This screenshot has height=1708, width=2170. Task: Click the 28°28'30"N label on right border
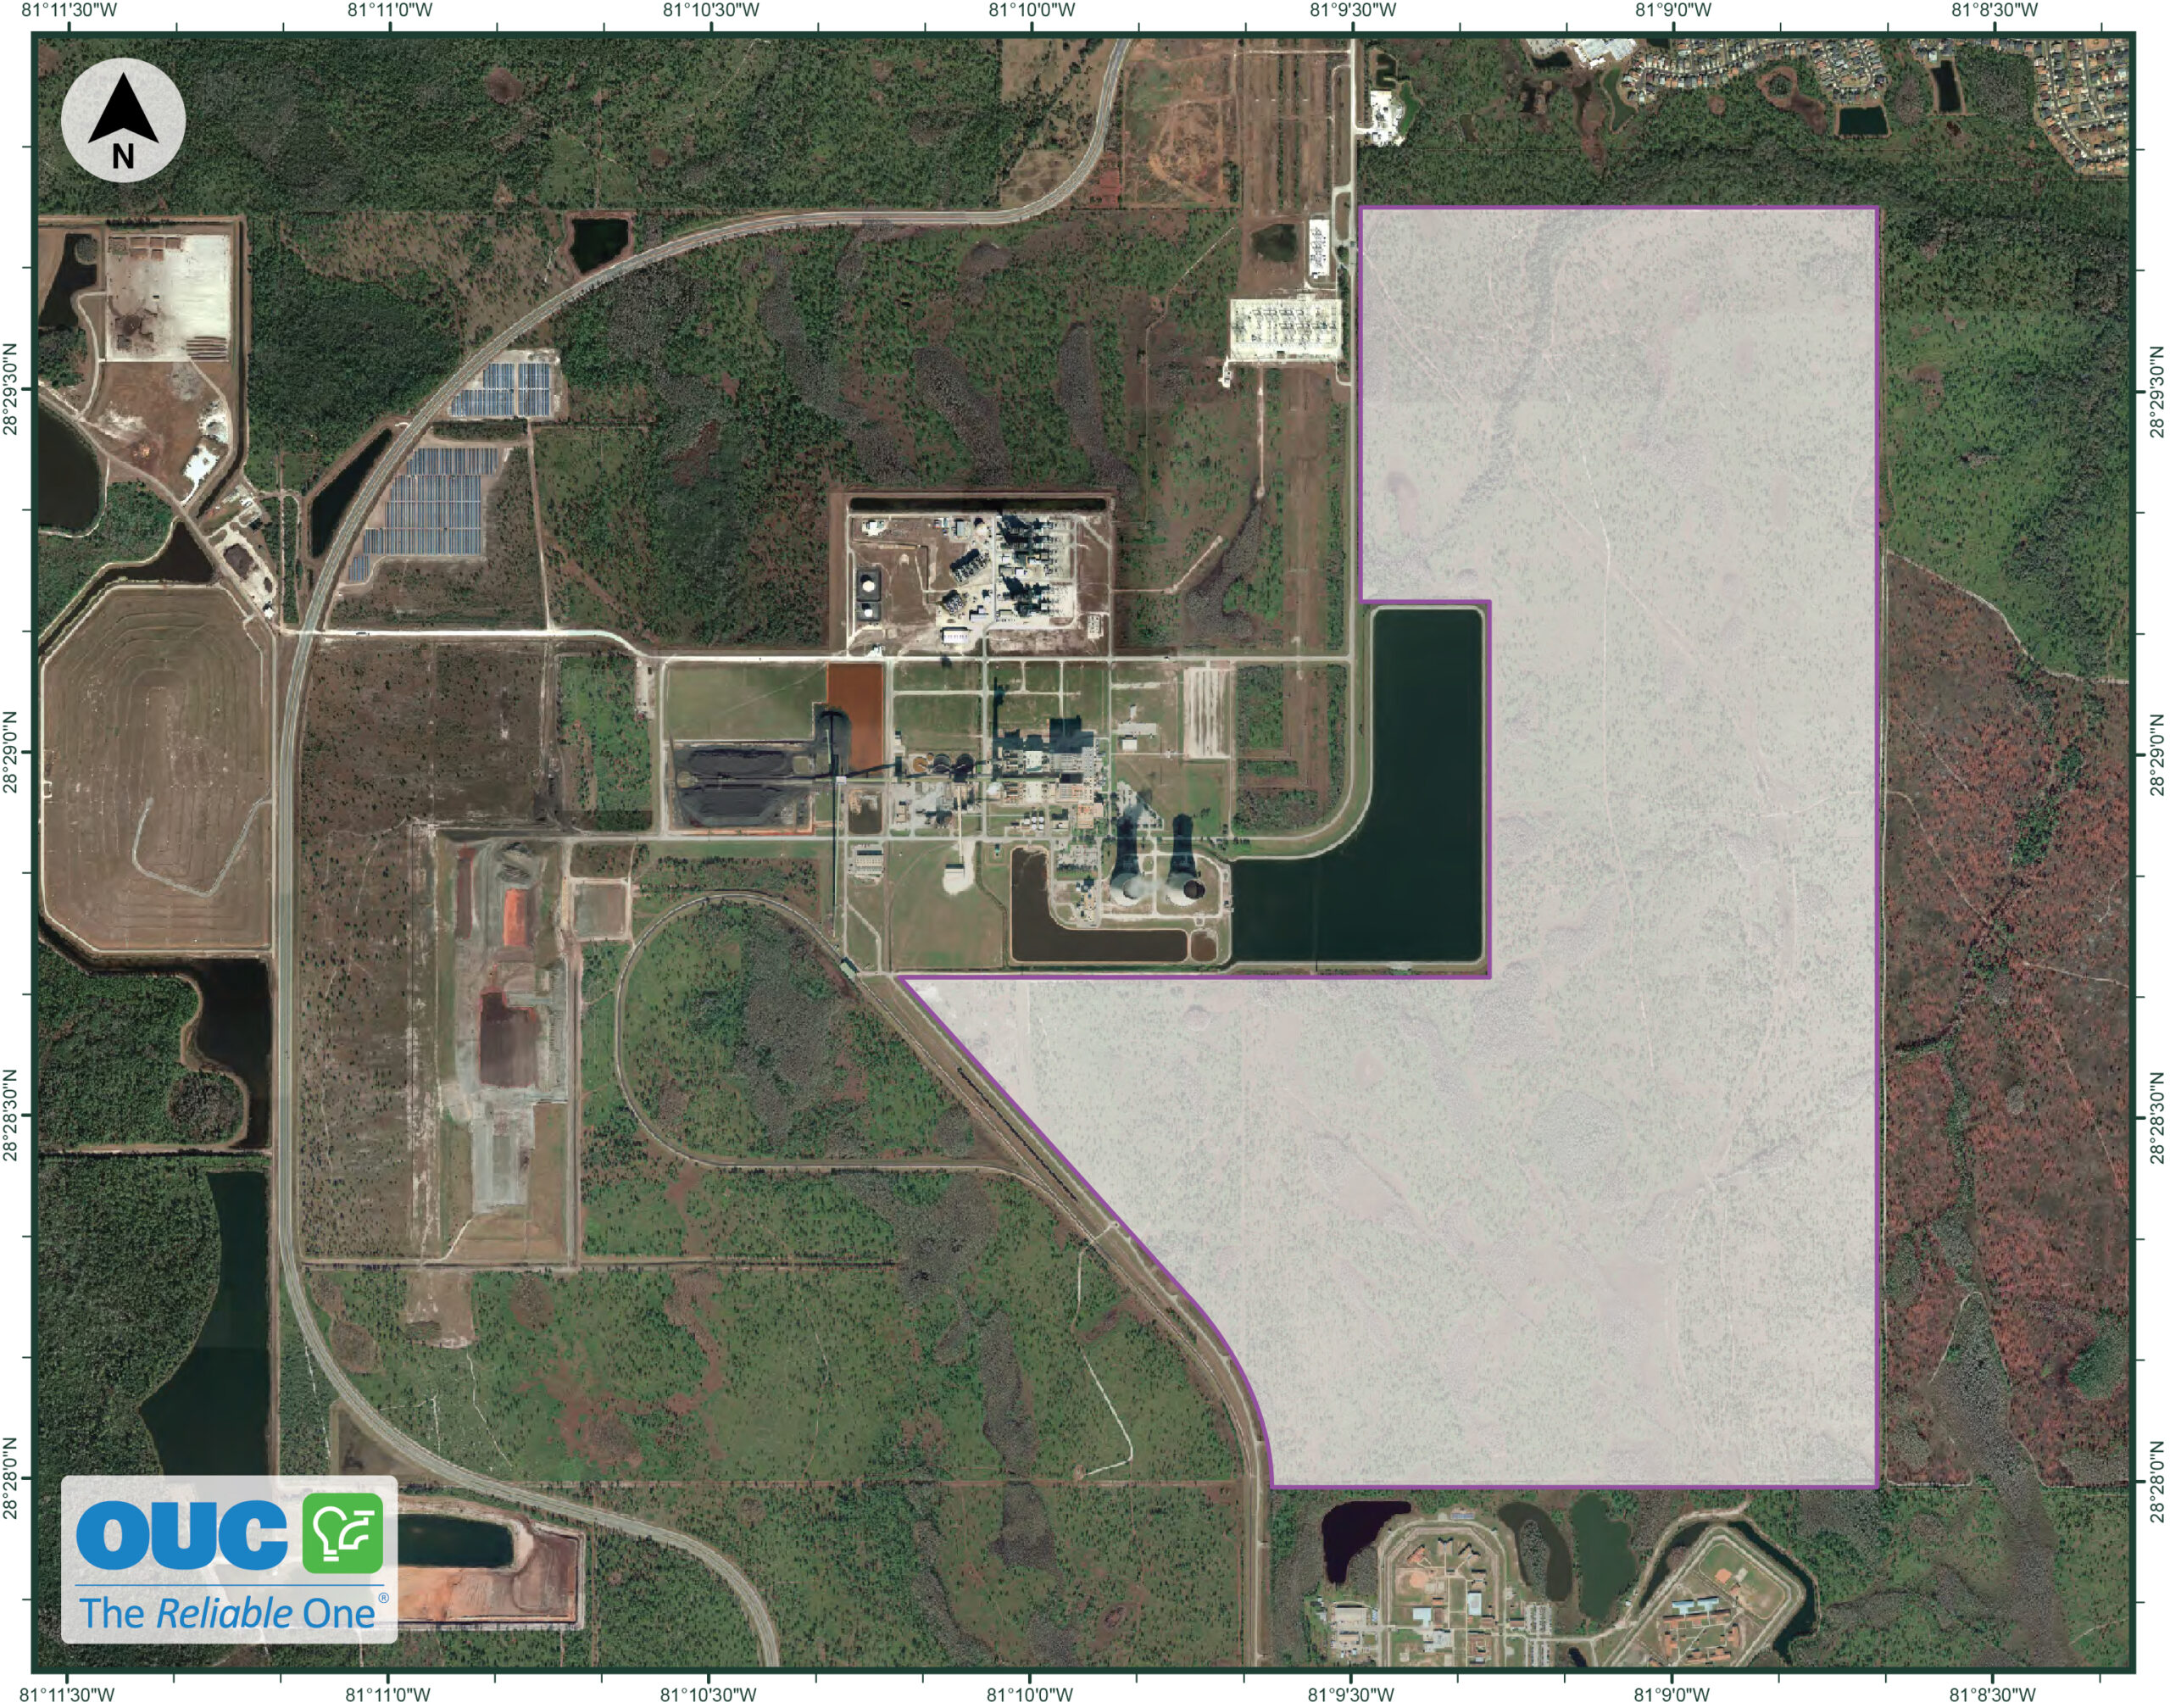click(x=2157, y=1116)
